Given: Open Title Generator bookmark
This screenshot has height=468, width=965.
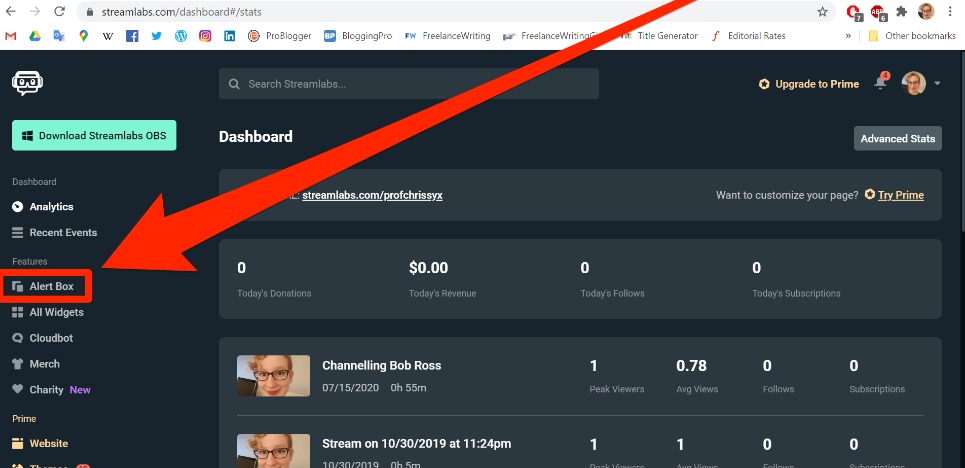Looking at the screenshot, I should click(x=659, y=36).
